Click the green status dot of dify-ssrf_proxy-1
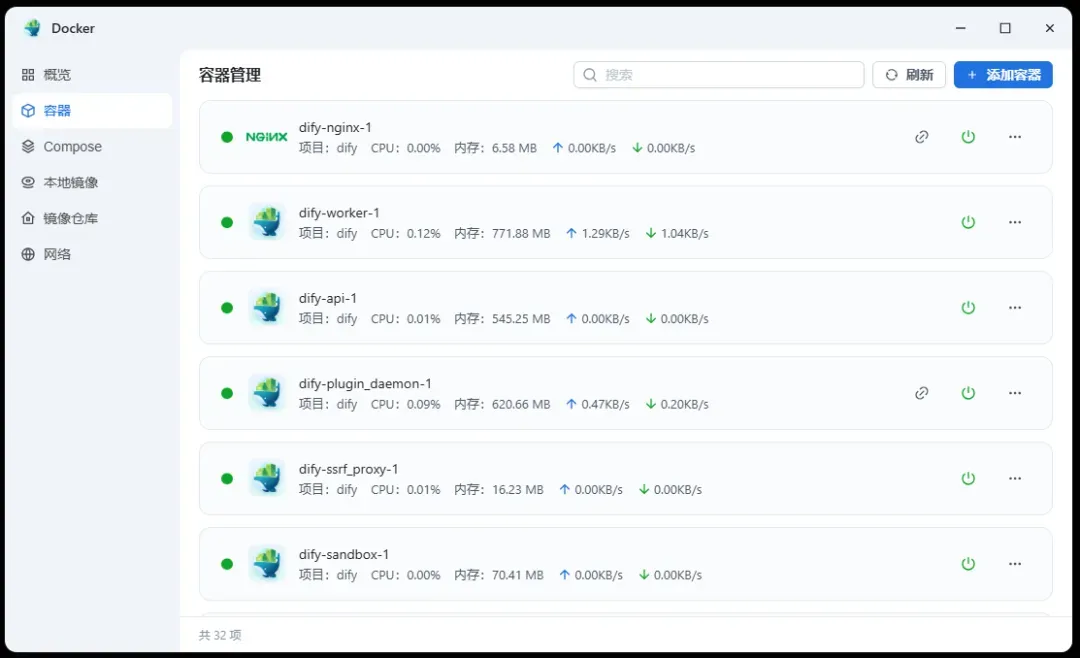The image size is (1080, 658). pyautogui.click(x=227, y=478)
